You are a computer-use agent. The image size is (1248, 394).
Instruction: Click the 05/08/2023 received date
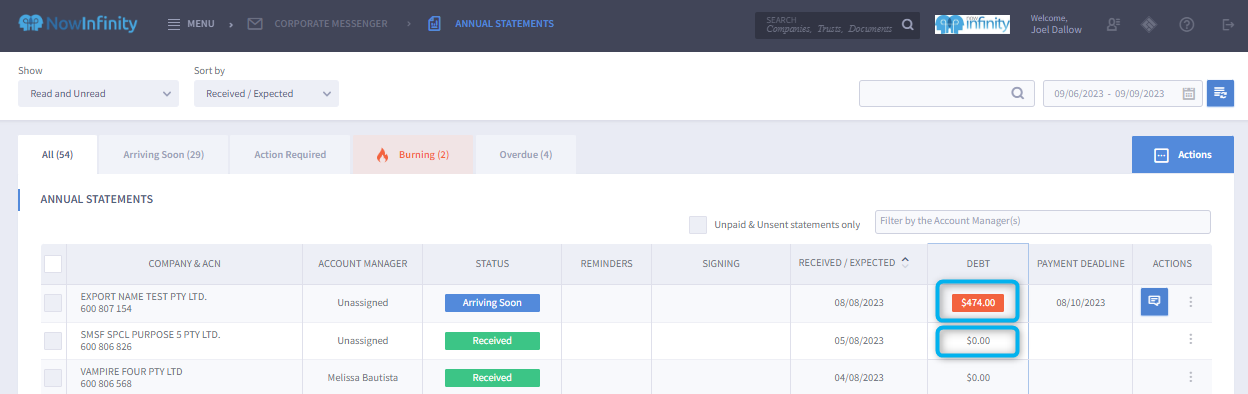coord(860,341)
